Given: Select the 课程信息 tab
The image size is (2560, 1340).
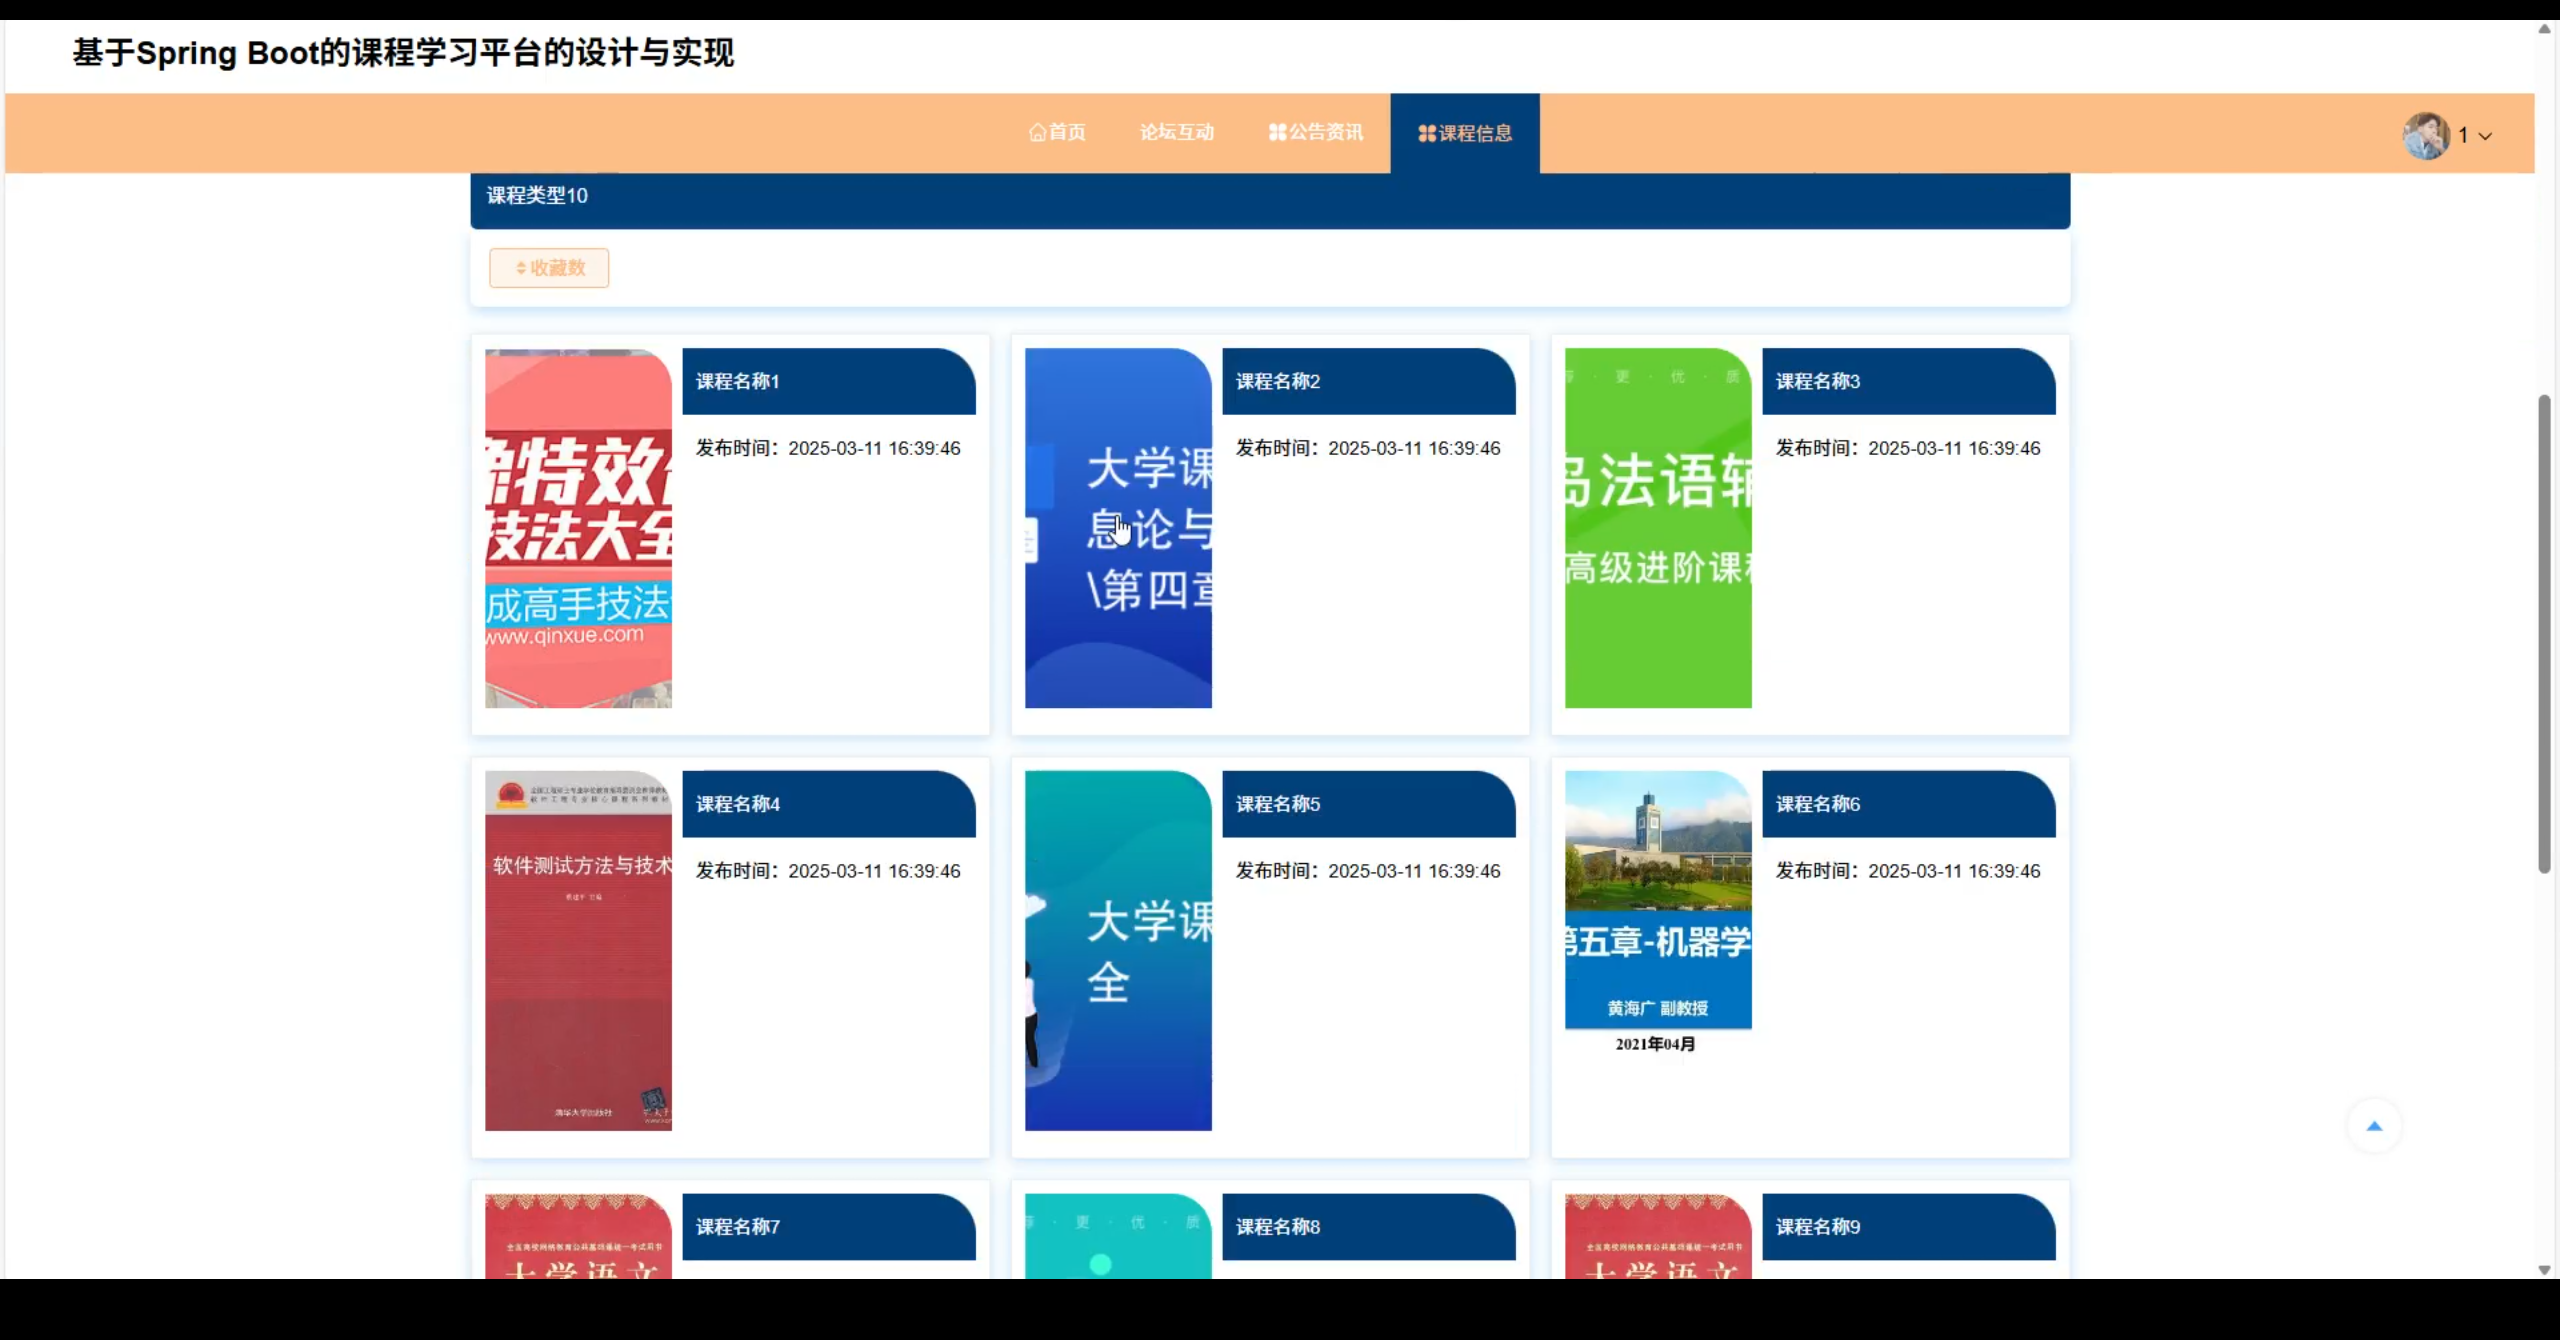Looking at the screenshot, I should [x=1465, y=133].
